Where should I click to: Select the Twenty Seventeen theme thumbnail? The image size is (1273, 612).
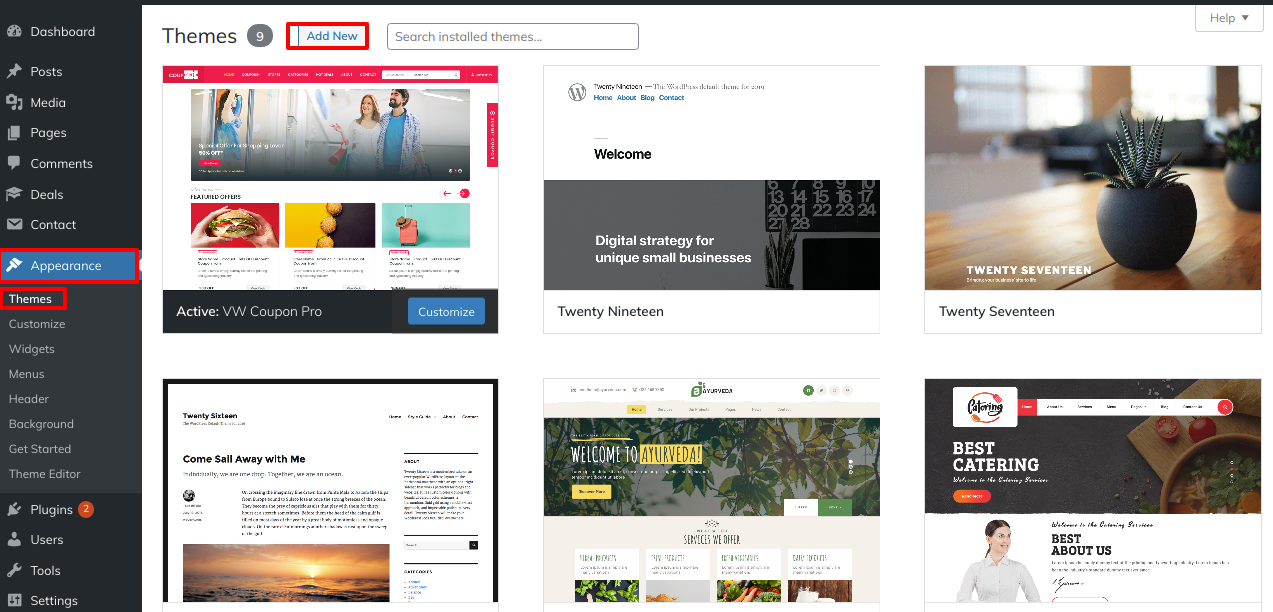1092,178
